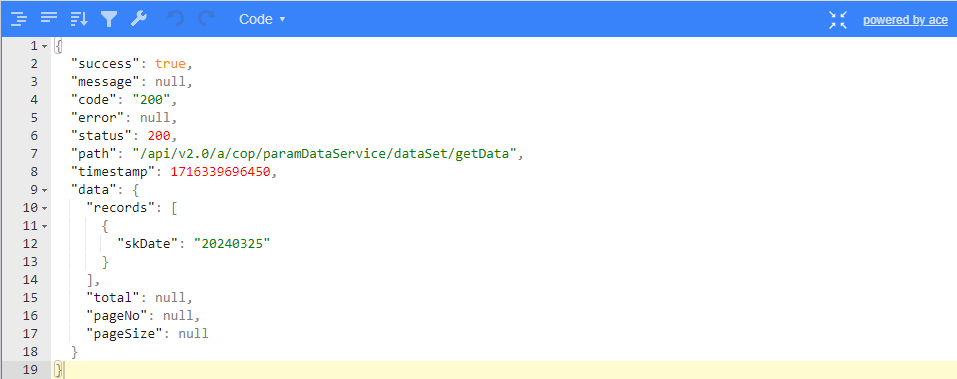The height and width of the screenshot is (379, 957).
Task: Open the Code mode dropdown
Action: (262, 19)
